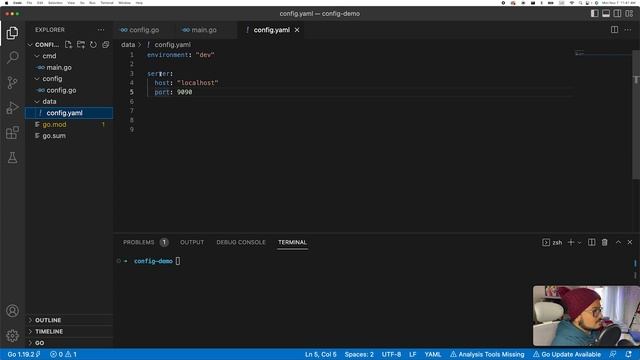Change end of line sequence LF
Image resolution: width=640 pixels, height=360 pixels.
pyautogui.click(x=413, y=354)
